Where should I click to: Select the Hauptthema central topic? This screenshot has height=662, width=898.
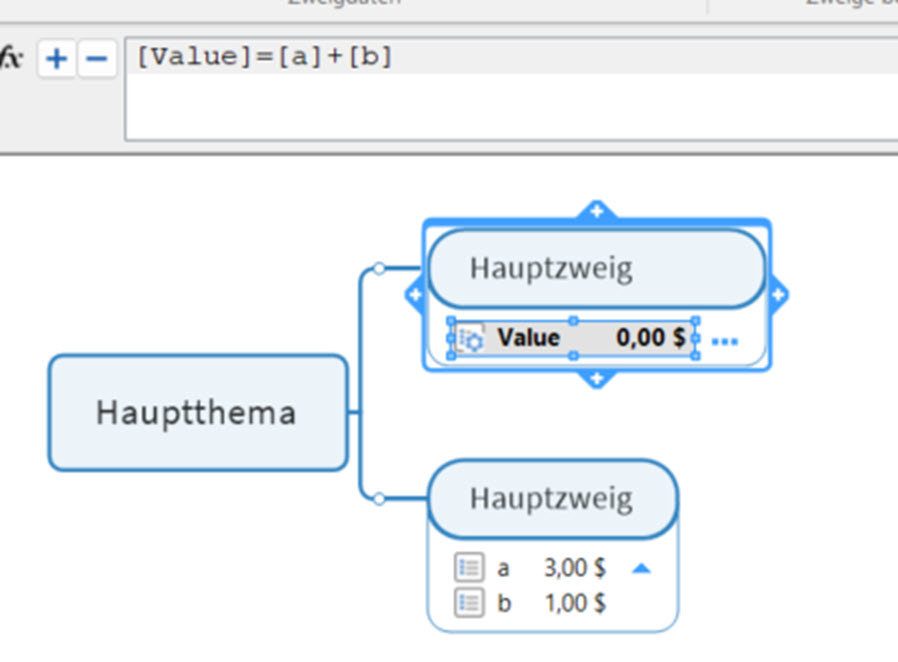click(x=197, y=412)
